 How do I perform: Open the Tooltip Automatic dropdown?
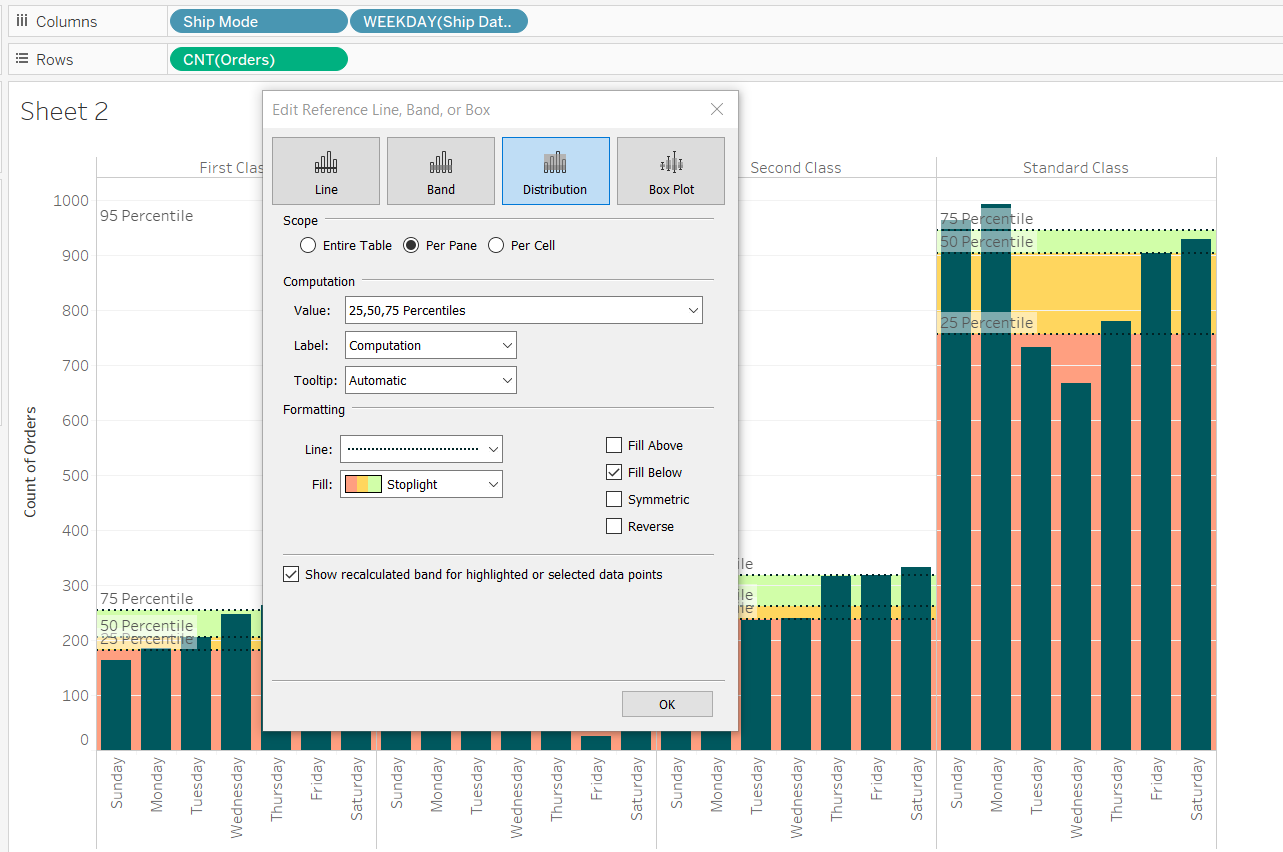[431, 380]
